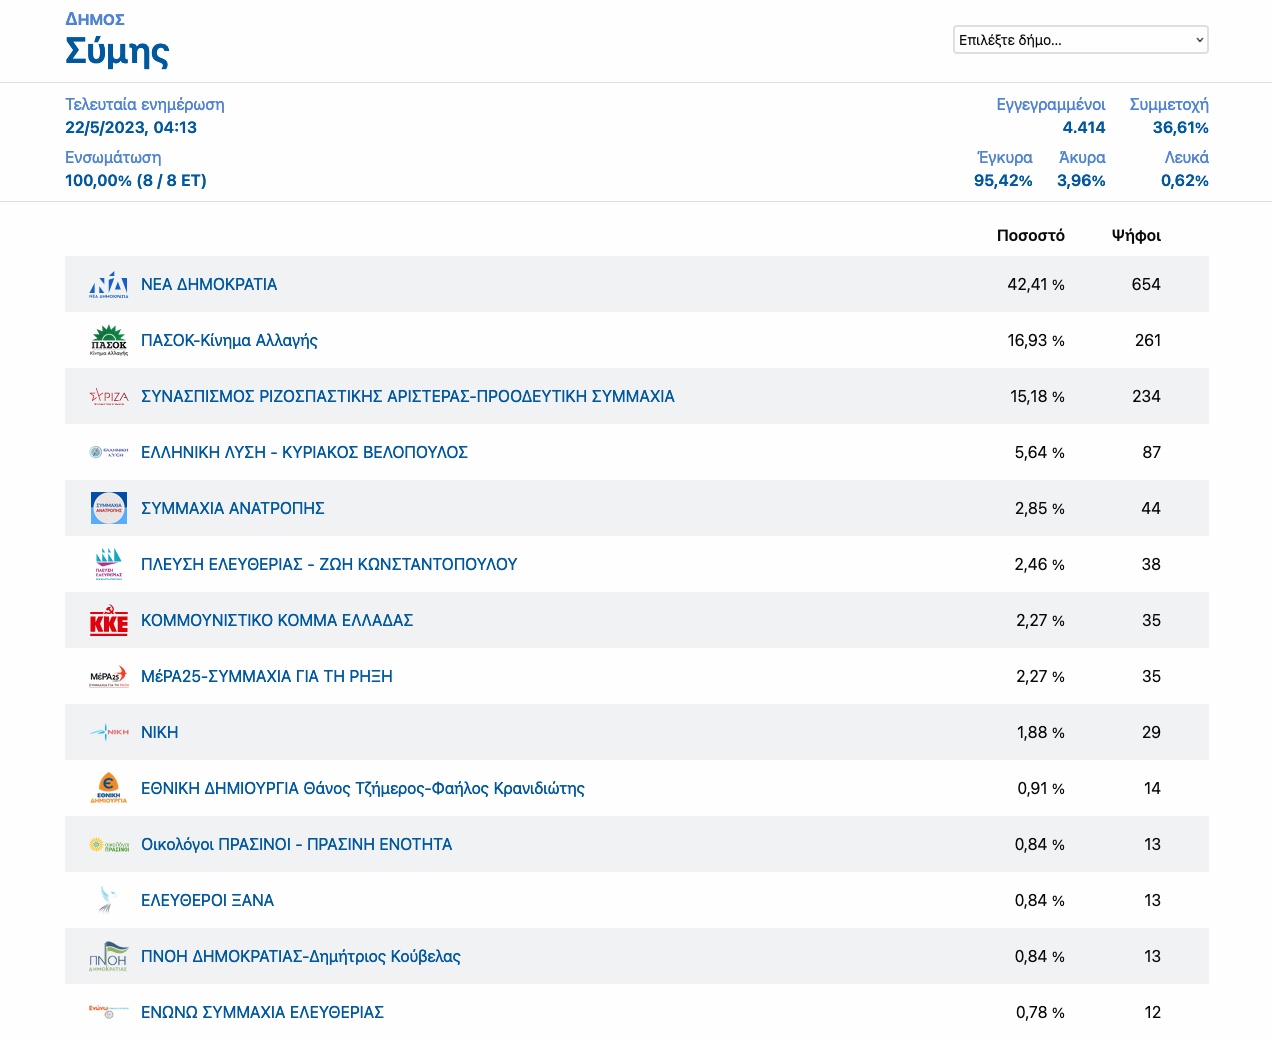1272x1038 pixels.
Task: Click the Ελληνική Λύση logo
Action: coord(109,452)
